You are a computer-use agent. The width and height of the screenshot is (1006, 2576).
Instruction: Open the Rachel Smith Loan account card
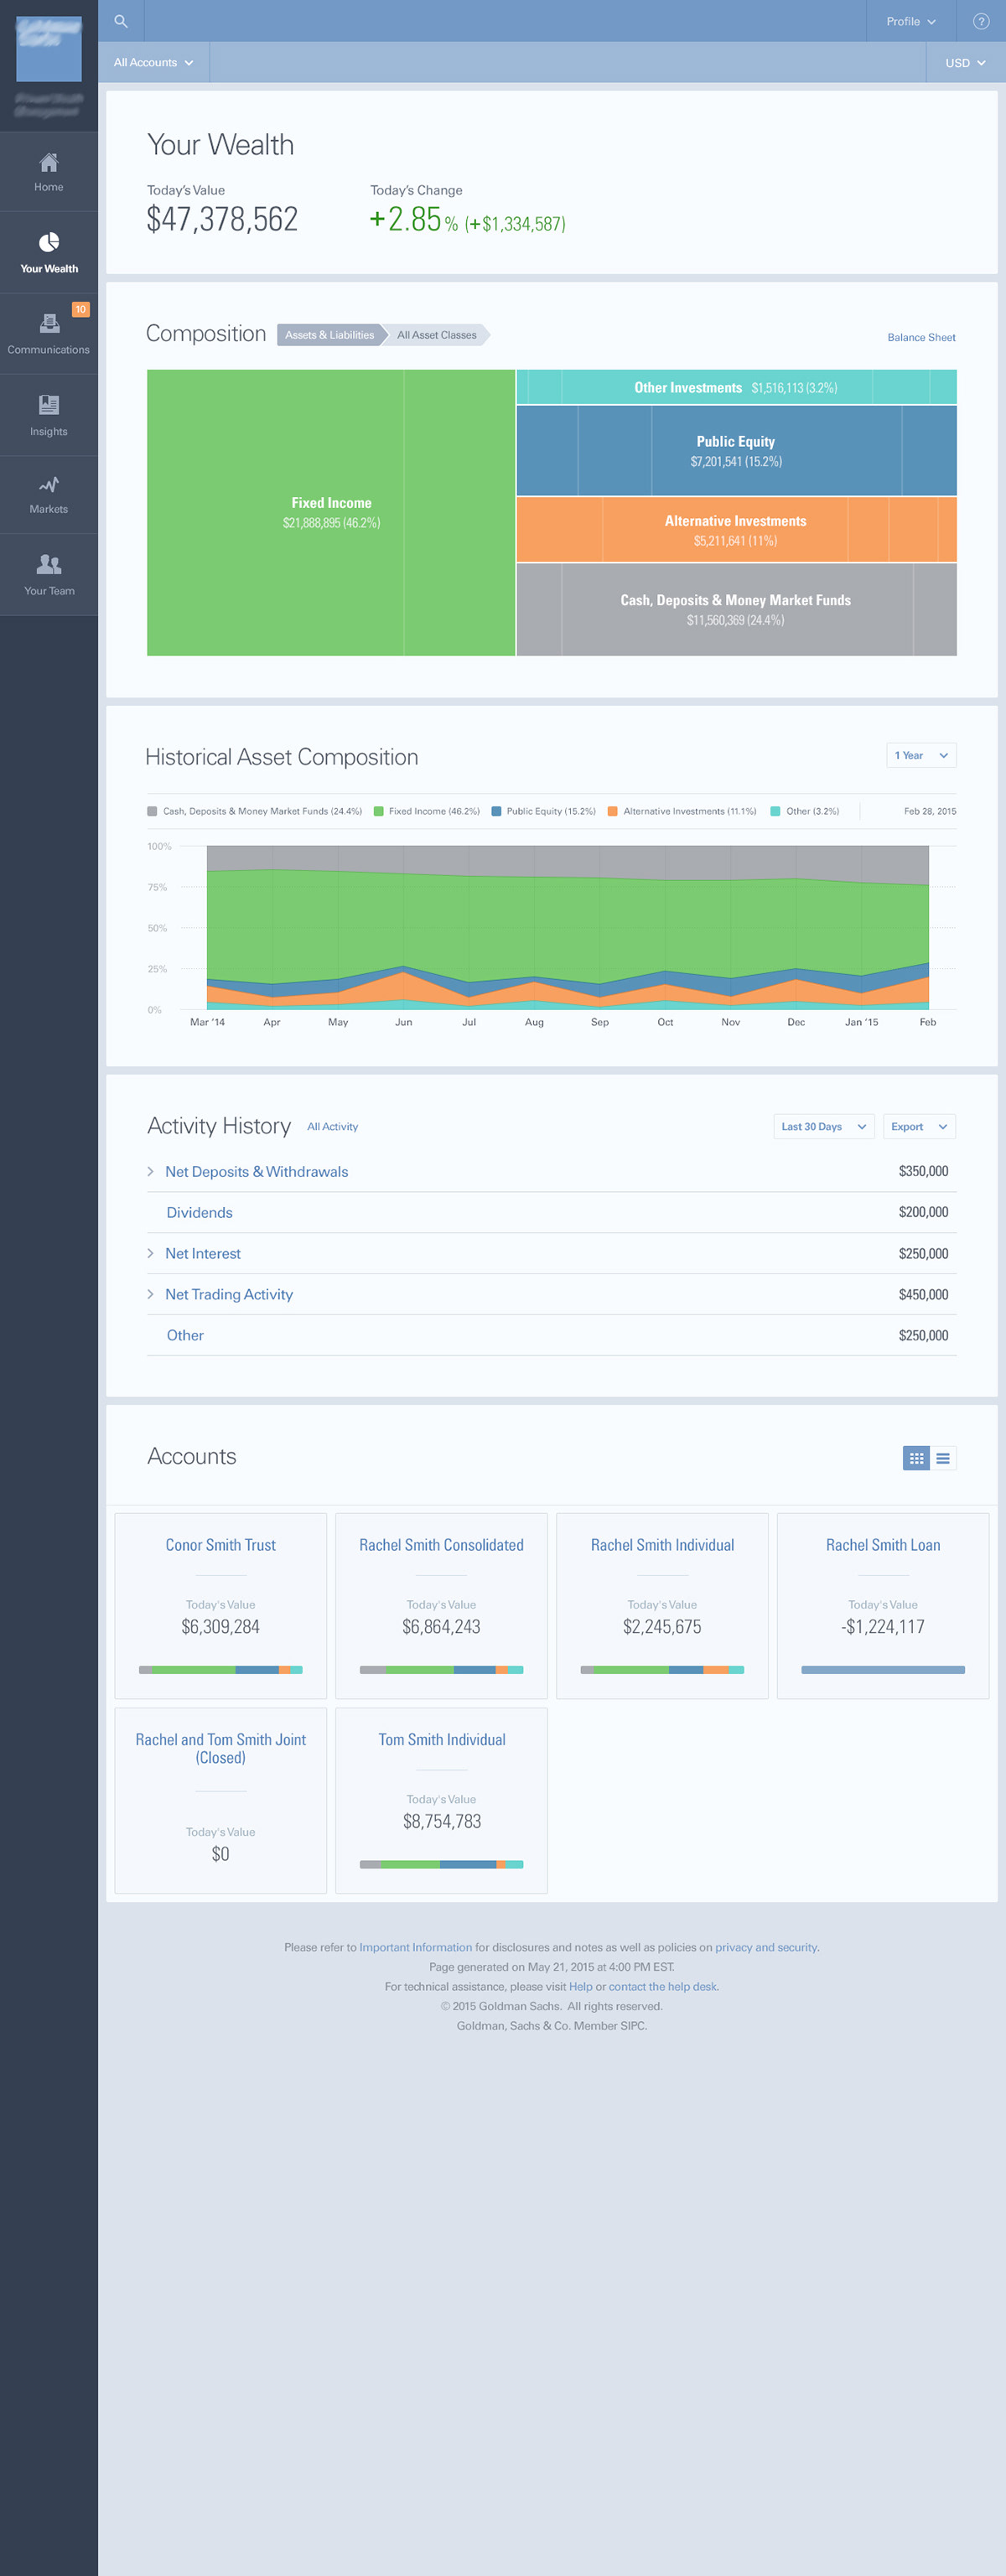tap(883, 1606)
